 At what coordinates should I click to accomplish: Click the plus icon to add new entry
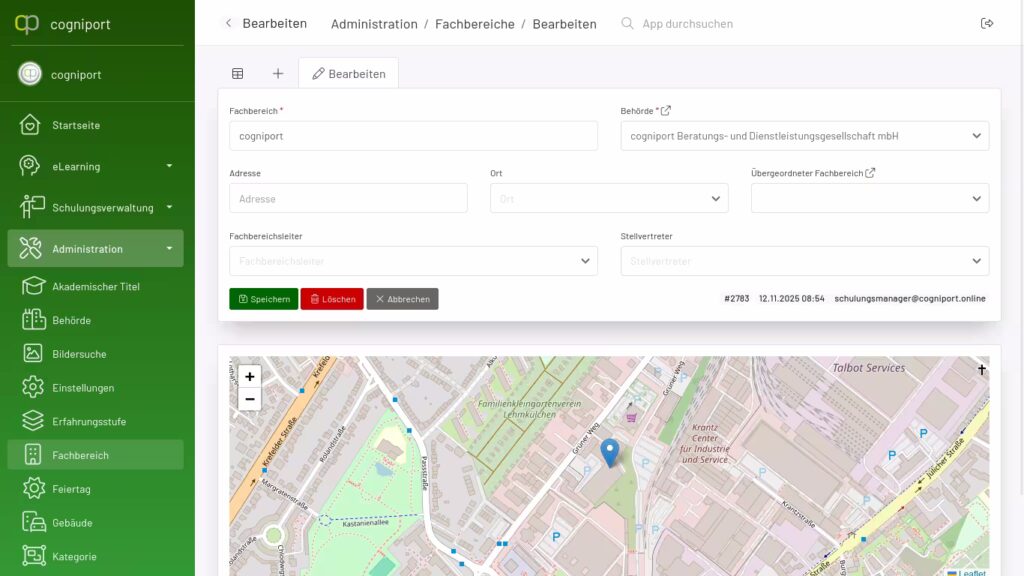[278, 73]
